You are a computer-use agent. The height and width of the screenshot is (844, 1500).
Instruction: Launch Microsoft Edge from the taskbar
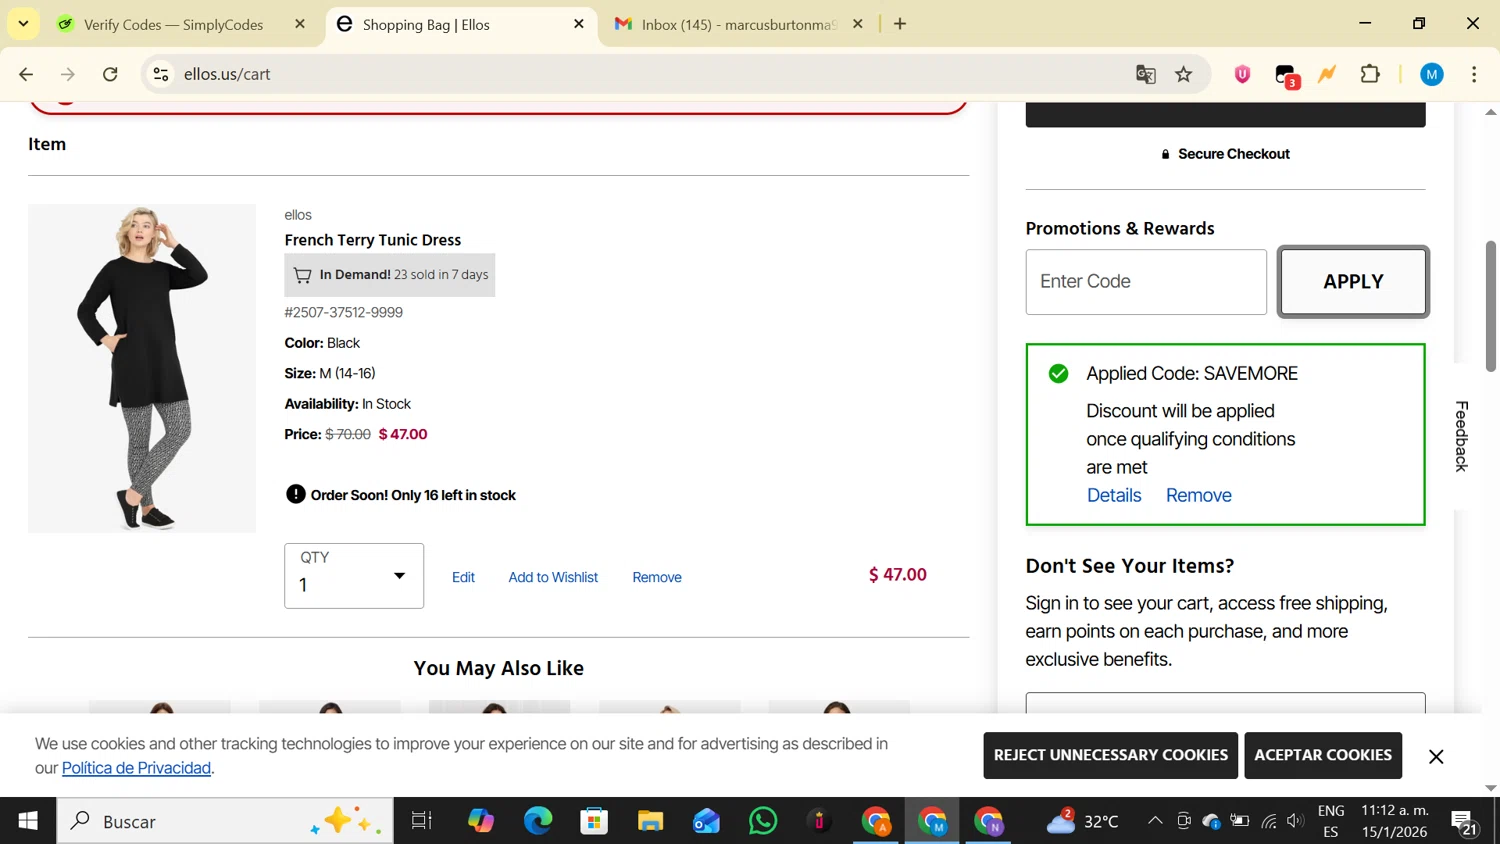pos(538,821)
